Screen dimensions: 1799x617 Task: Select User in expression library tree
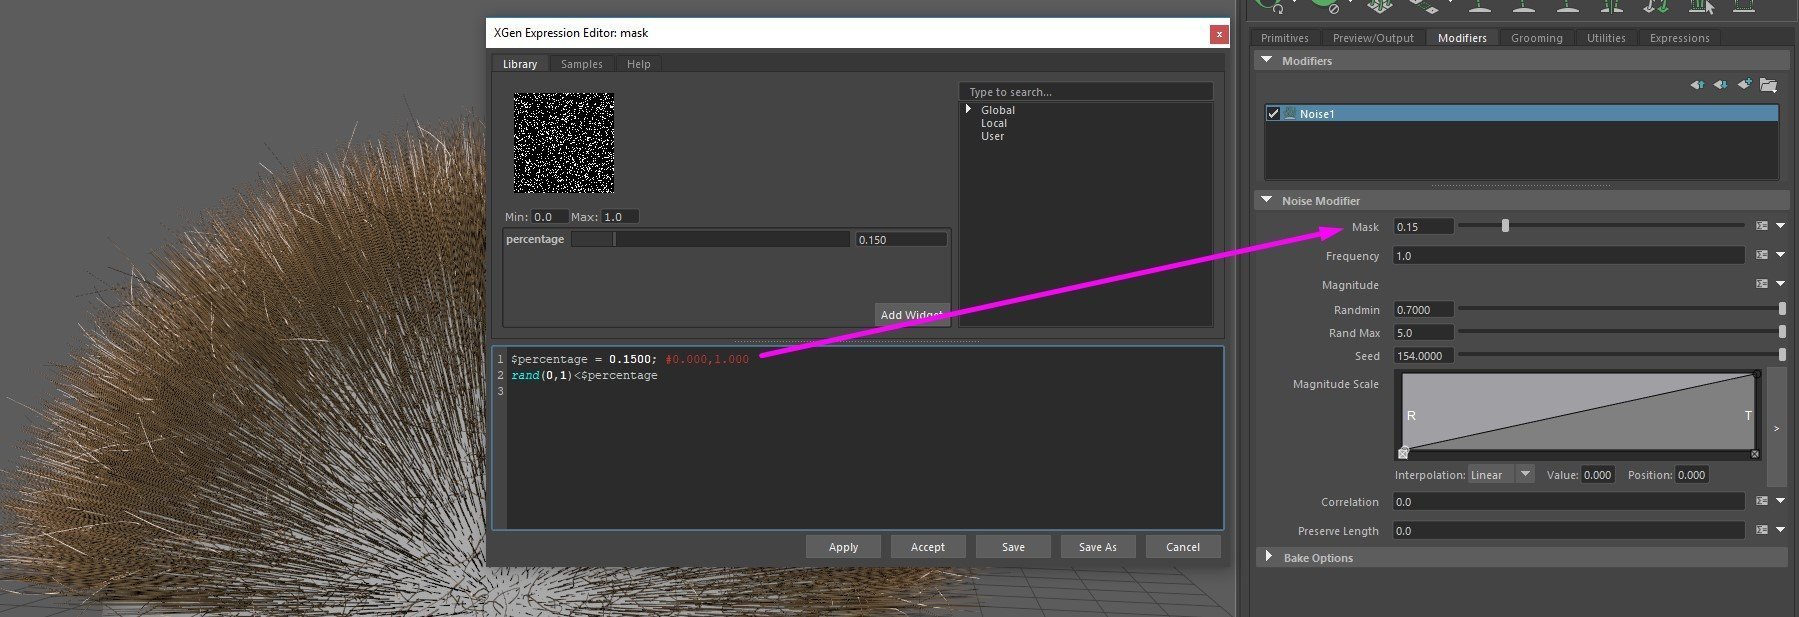(x=992, y=136)
